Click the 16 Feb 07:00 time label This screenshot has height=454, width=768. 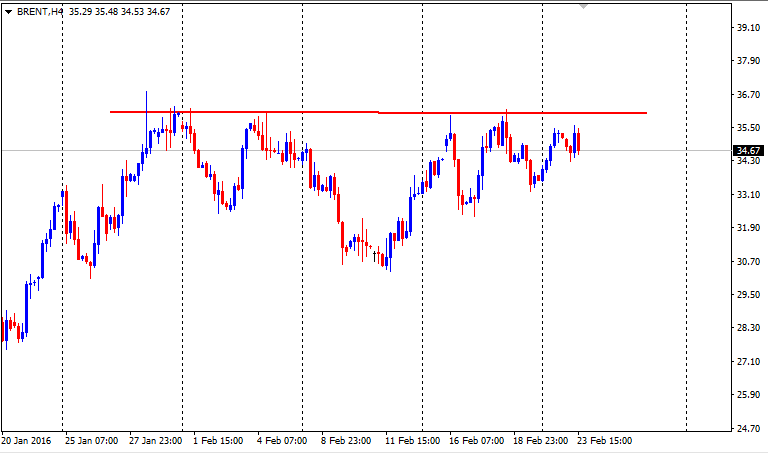477,441
